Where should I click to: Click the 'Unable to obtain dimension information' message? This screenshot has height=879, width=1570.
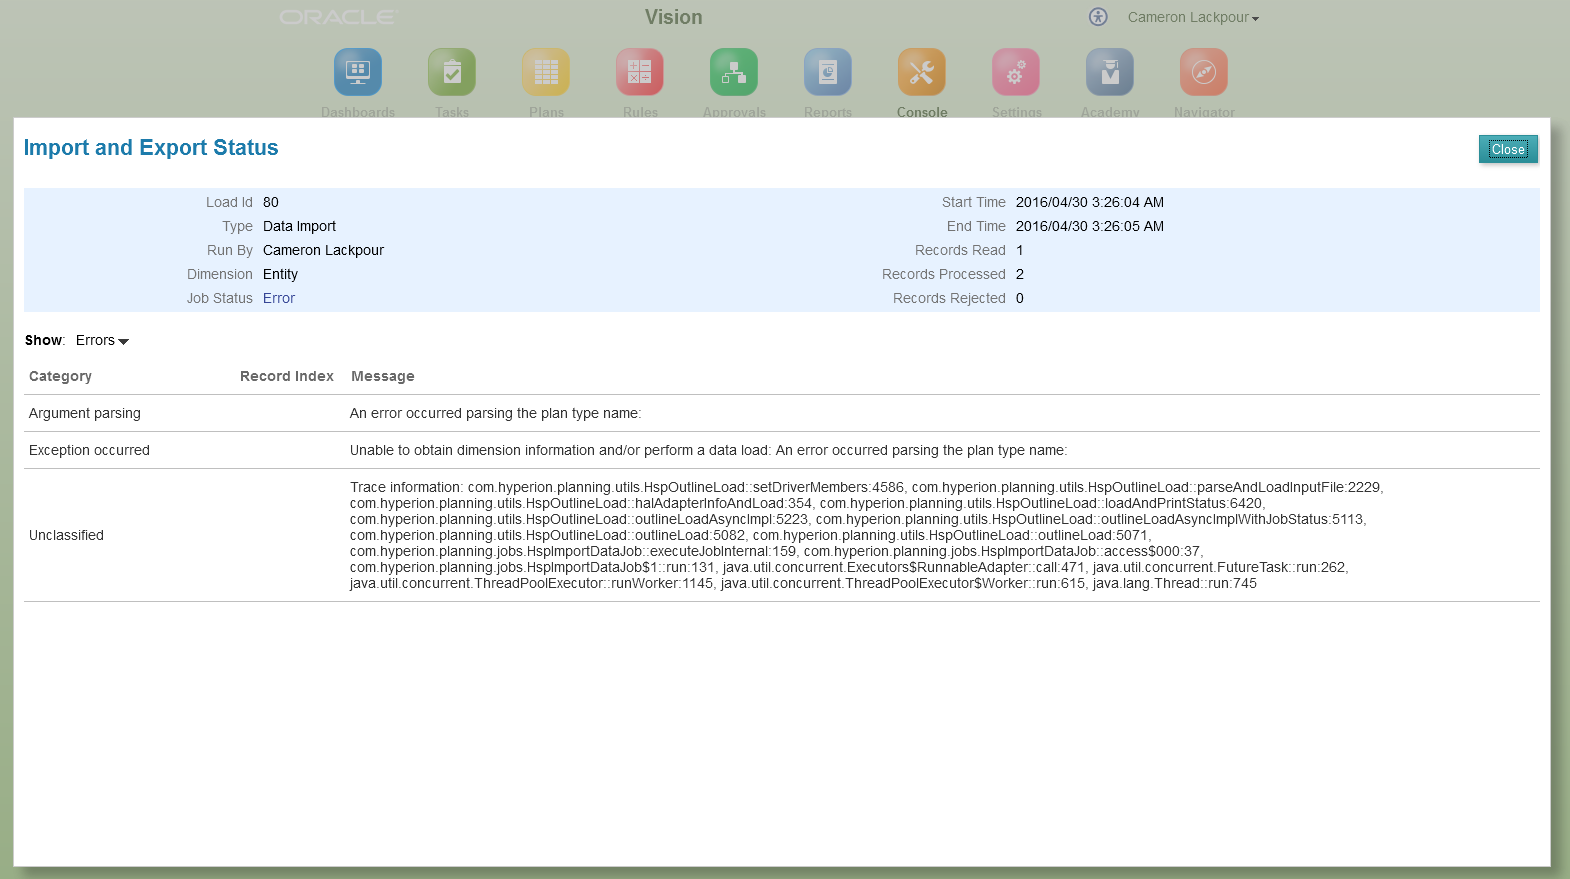708,450
